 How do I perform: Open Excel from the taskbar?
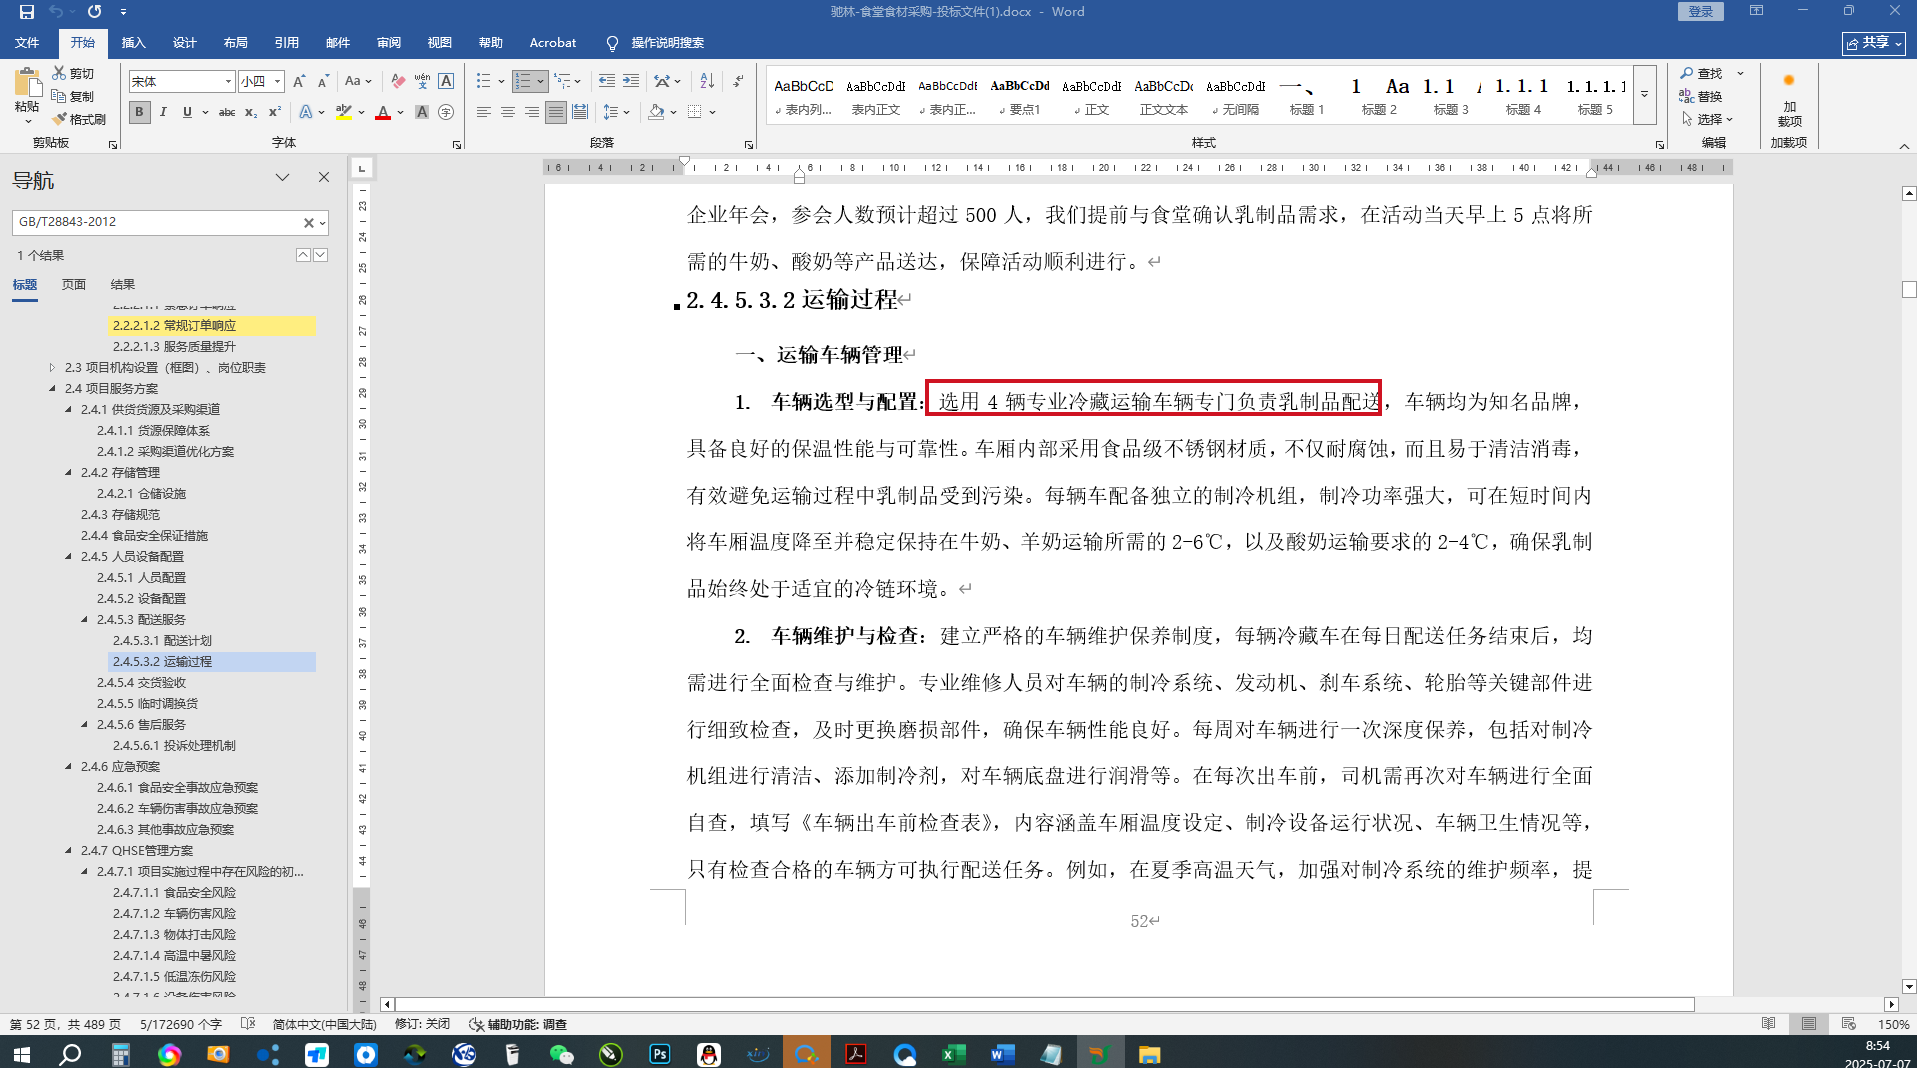coord(953,1054)
